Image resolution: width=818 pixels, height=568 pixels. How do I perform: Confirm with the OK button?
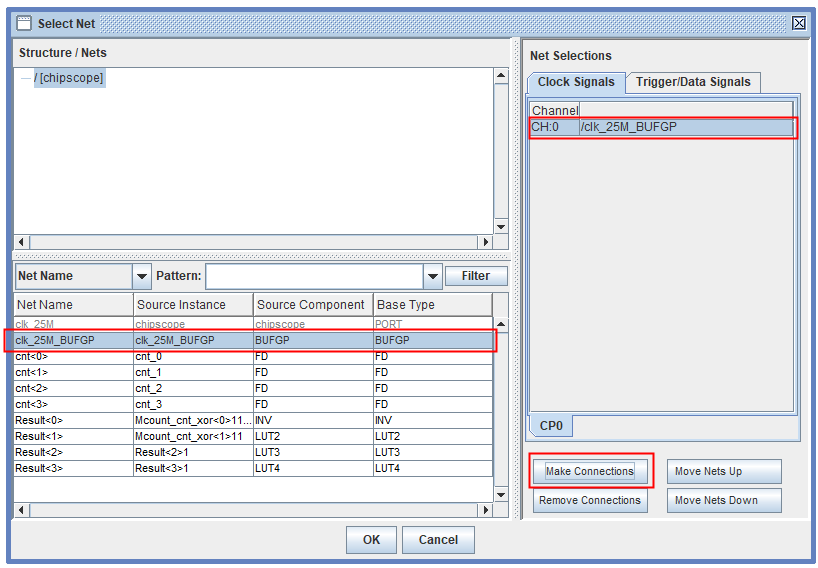371,540
